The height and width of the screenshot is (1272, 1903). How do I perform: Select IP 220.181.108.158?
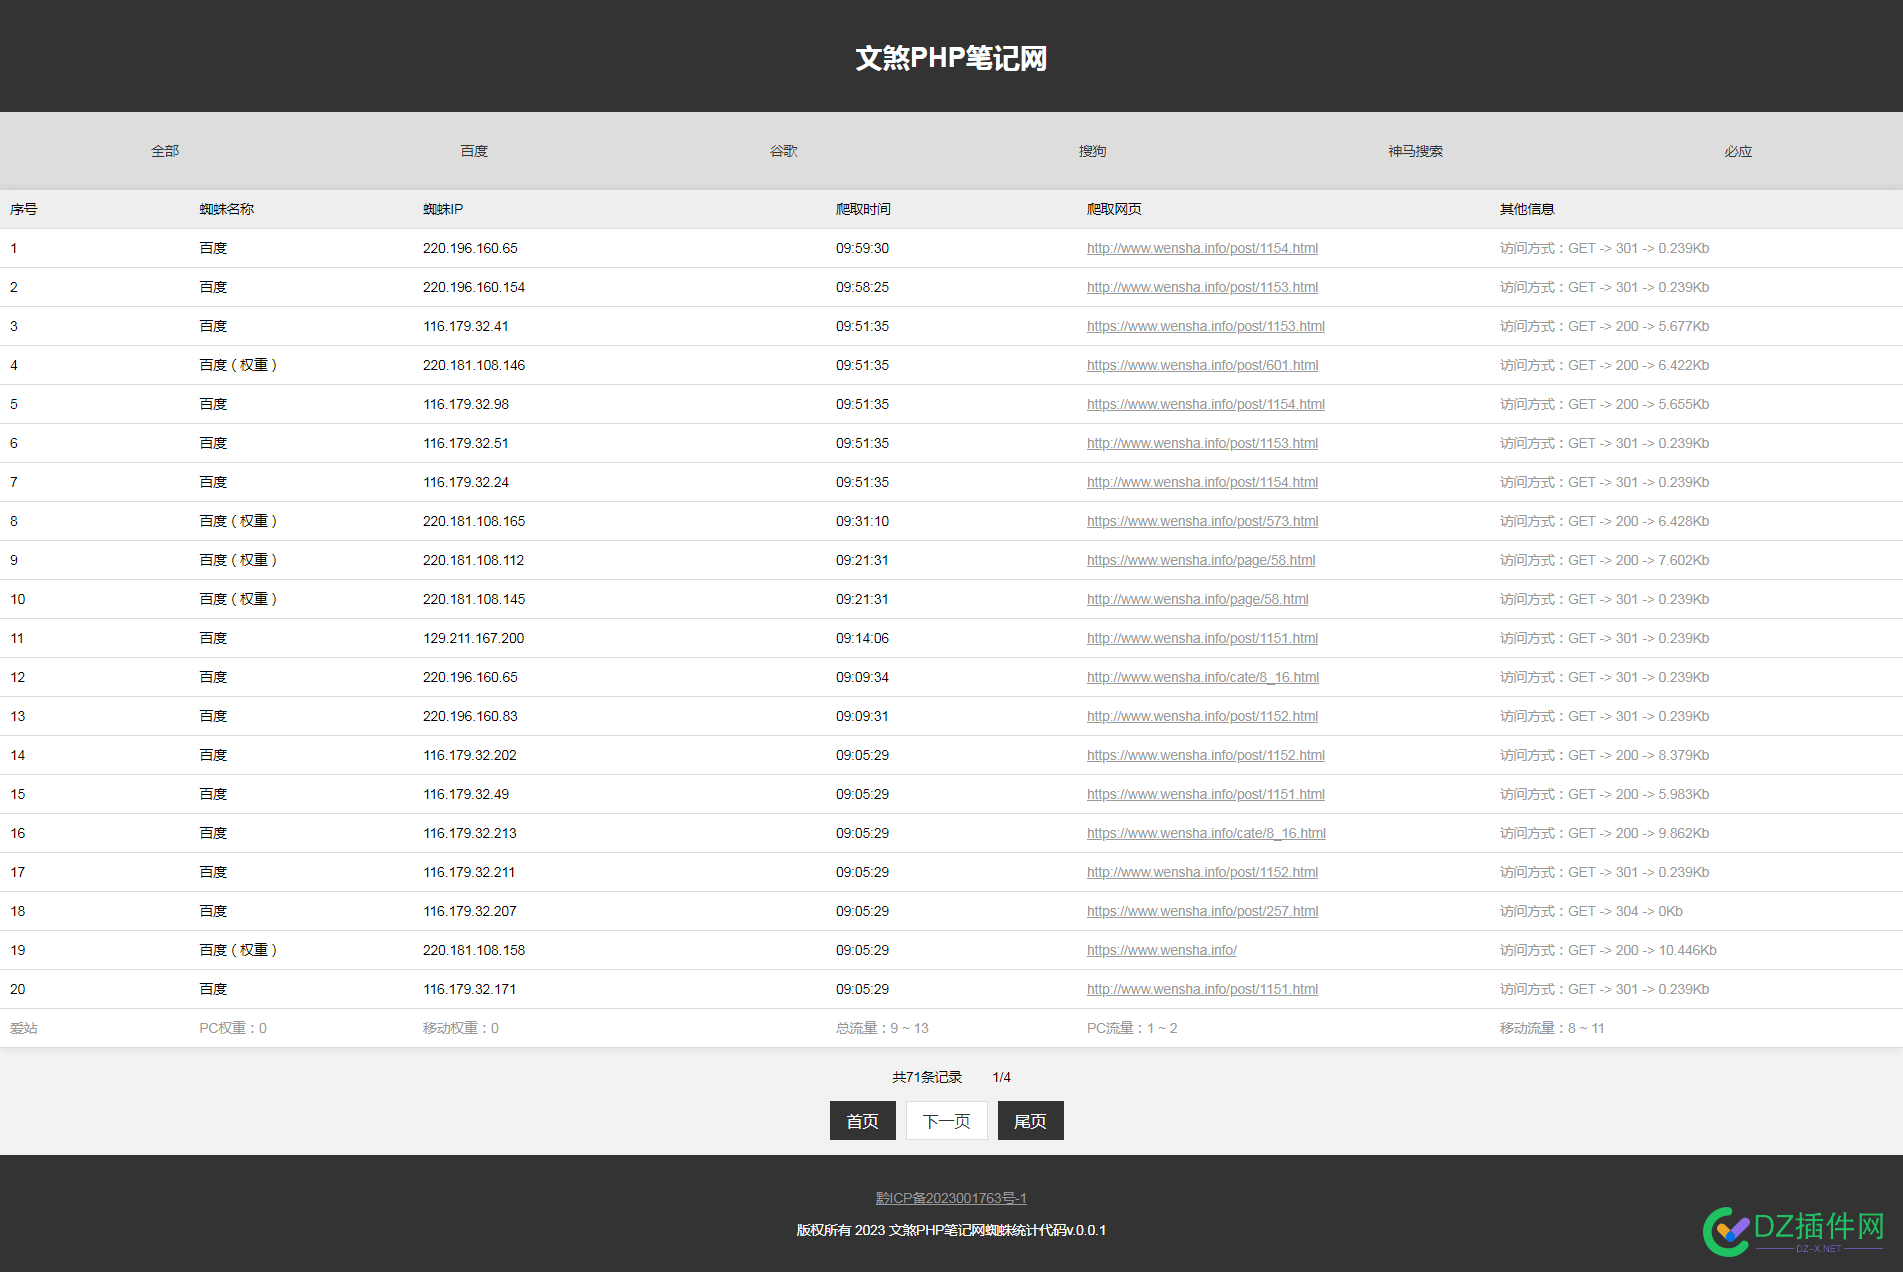[x=474, y=950]
